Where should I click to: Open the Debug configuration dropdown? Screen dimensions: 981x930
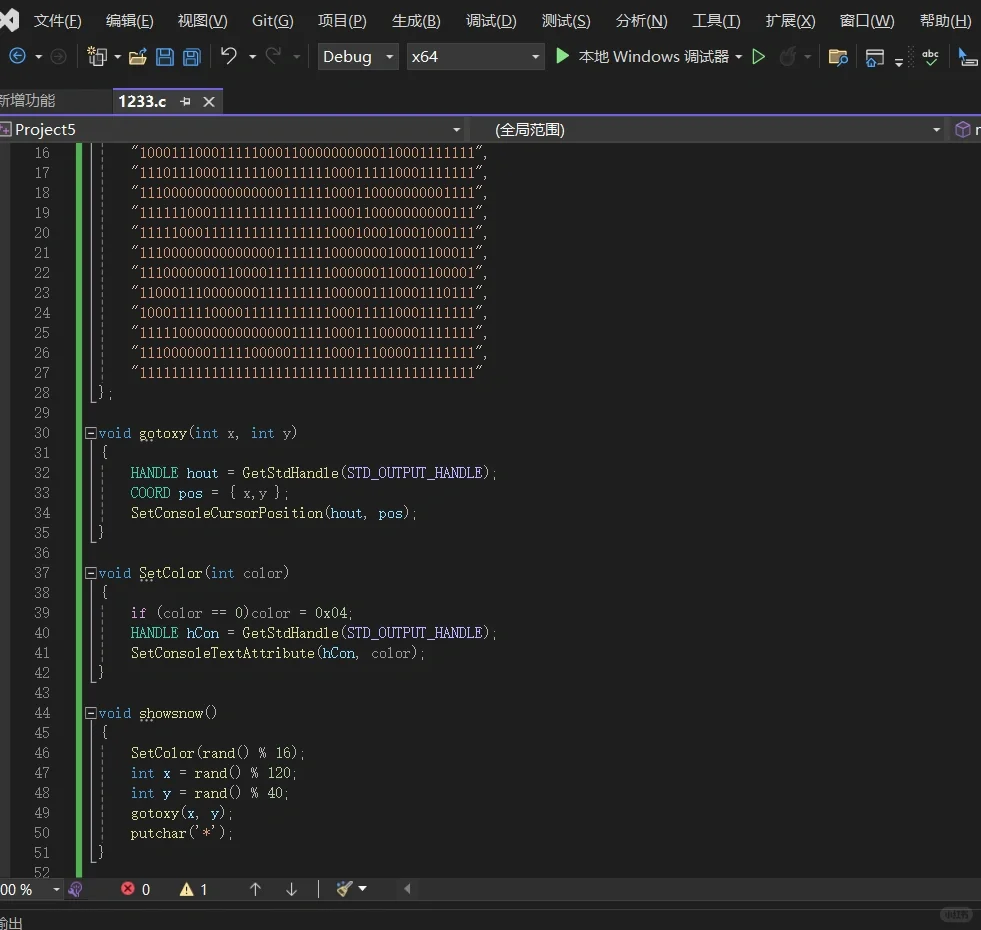[359, 57]
